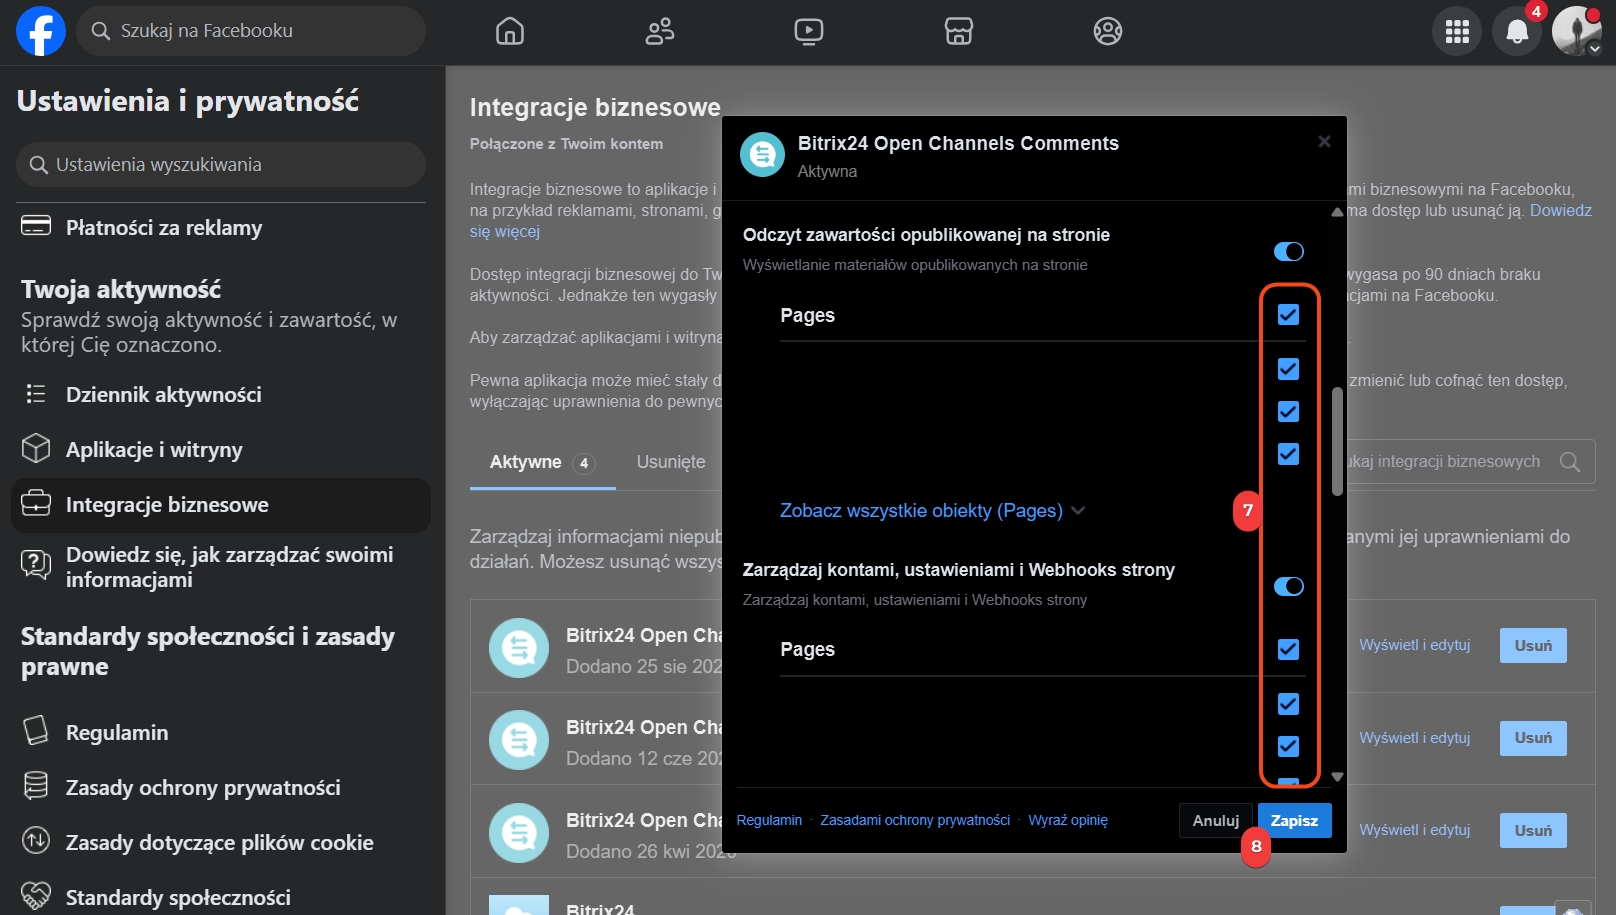Click the Zapisz button

point(1294,821)
